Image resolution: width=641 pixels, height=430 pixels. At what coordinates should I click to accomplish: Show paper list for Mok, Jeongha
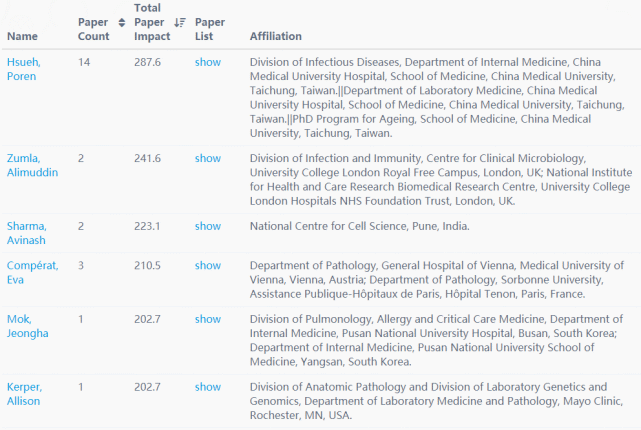pos(208,319)
